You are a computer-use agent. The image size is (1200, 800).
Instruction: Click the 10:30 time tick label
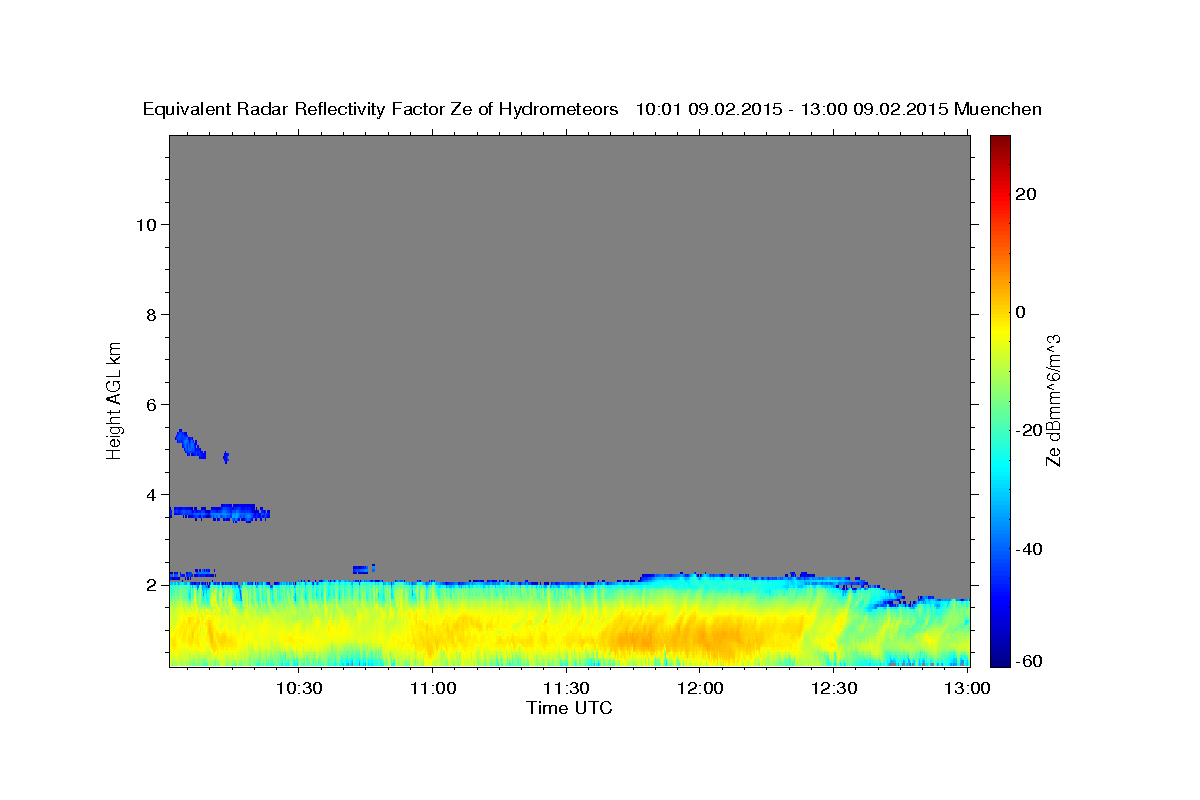pyautogui.click(x=299, y=688)
